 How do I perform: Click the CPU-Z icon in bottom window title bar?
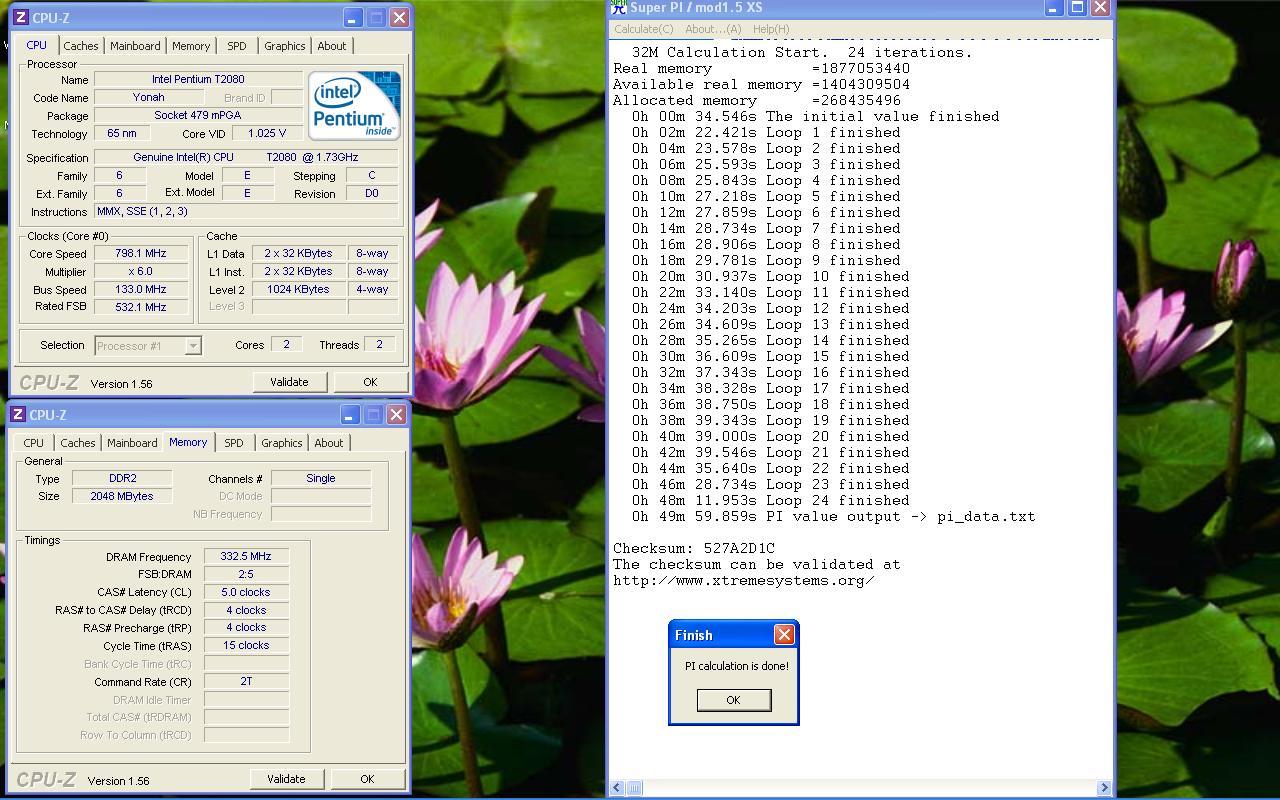(18, 415)
